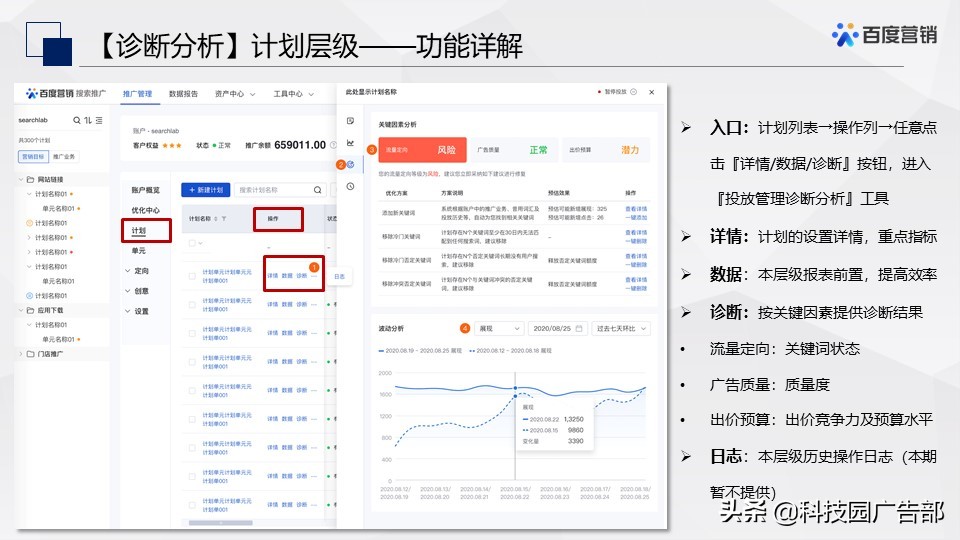Open the 展现 metric dropdown
This screenshot has height=540, width=960.
tap(500, 328)
